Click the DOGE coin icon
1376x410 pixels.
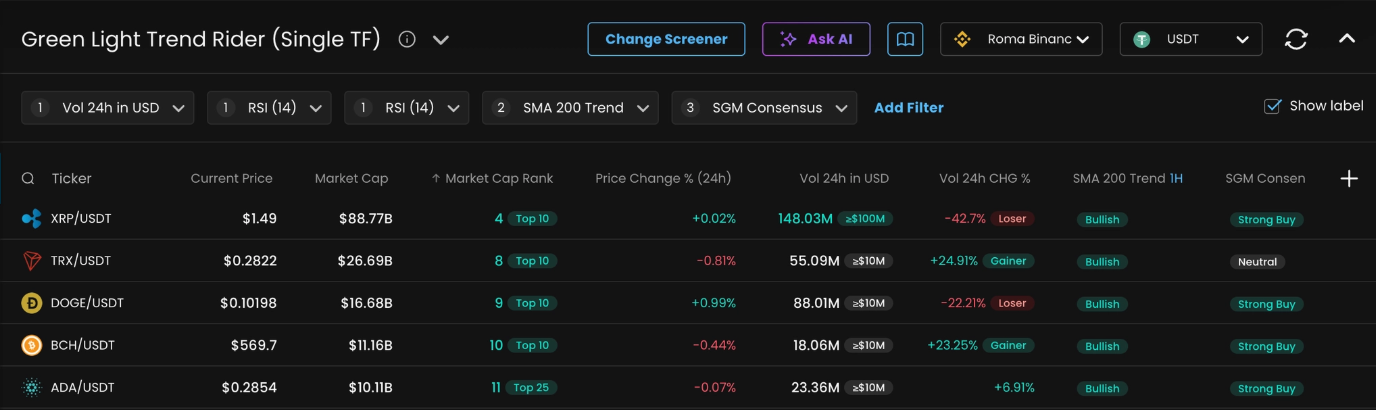tap(32, 303)
